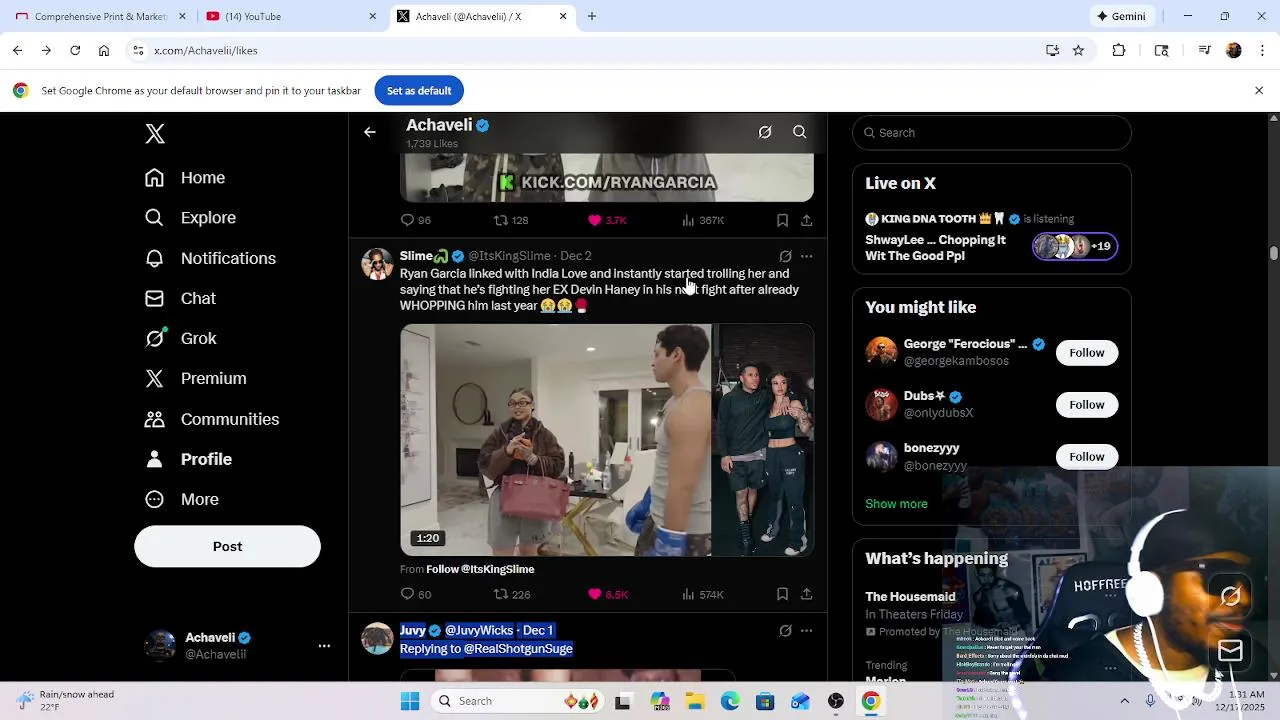This screenshot has width=1280, height=720.
Task: Open File Explorer from the taskbar
Action: click(x=694, y=701)
